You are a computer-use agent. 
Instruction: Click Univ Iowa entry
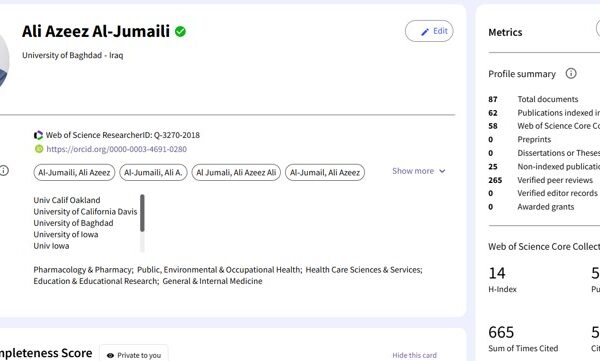pos(51,246)
